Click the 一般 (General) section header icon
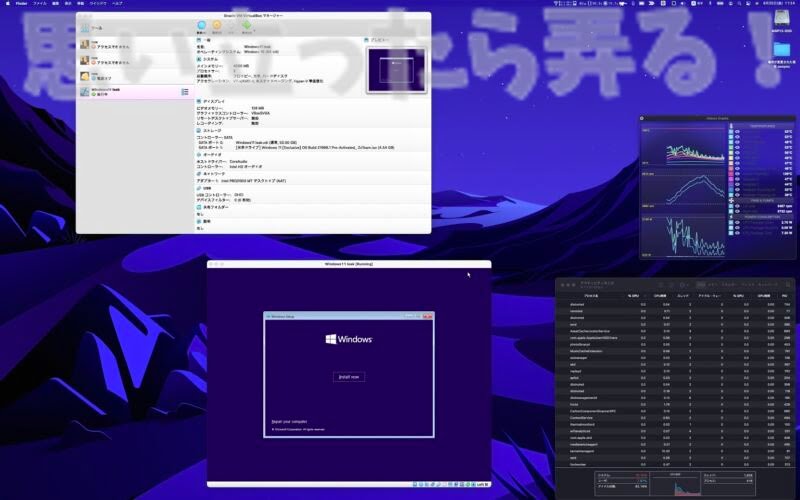This screenshot has height=500, width=800. point(199,40)
